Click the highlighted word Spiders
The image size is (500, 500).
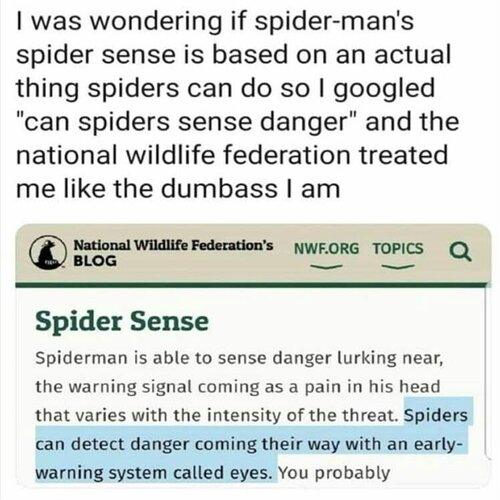(x=436, y=415)
